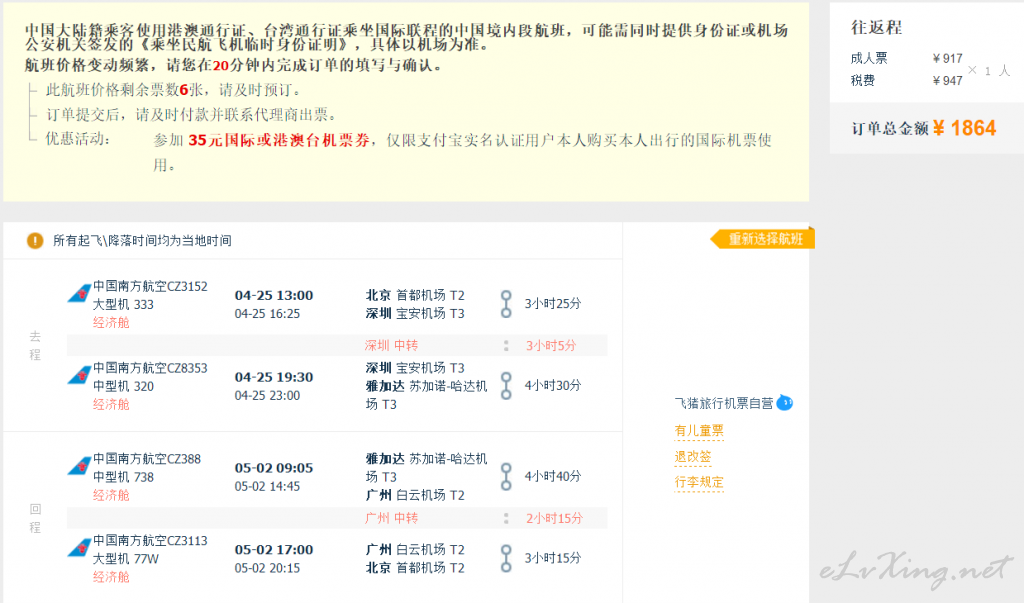Click the aircraft type 中型机 738
Image resolution: width=1024 pixels, height=603 pixels.
pyautogui.click(x=123, y=477)
